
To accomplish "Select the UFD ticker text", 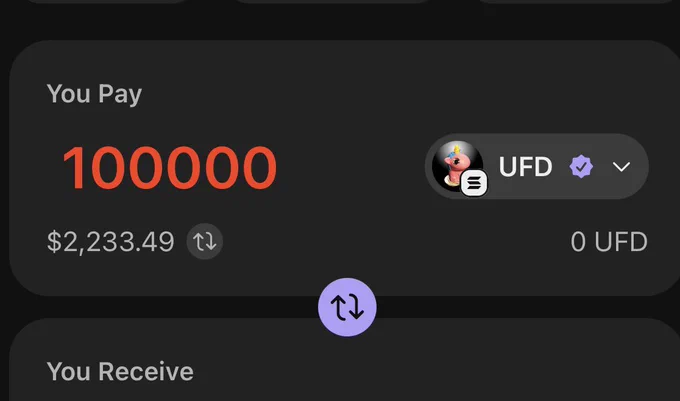I will point(525,166).
